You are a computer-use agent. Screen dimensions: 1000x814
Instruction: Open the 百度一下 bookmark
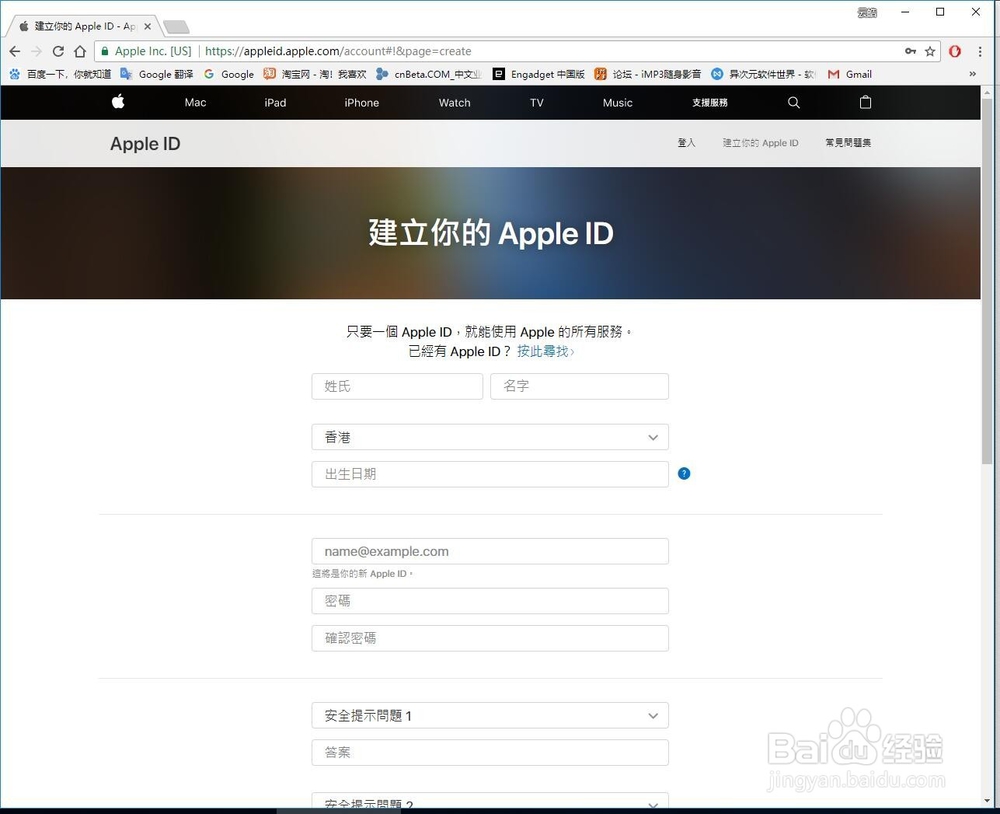coord(60,74)
